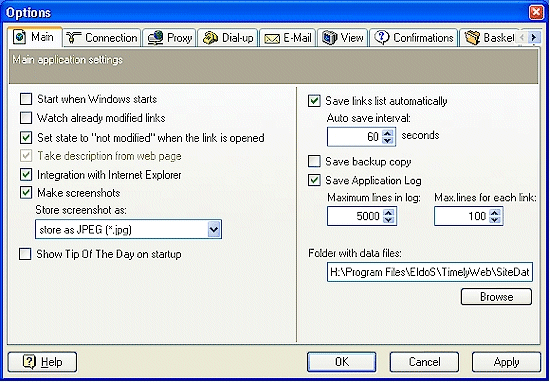Toggle Save Application Log checkbox
550x382 pixels.
pos(314,180)
